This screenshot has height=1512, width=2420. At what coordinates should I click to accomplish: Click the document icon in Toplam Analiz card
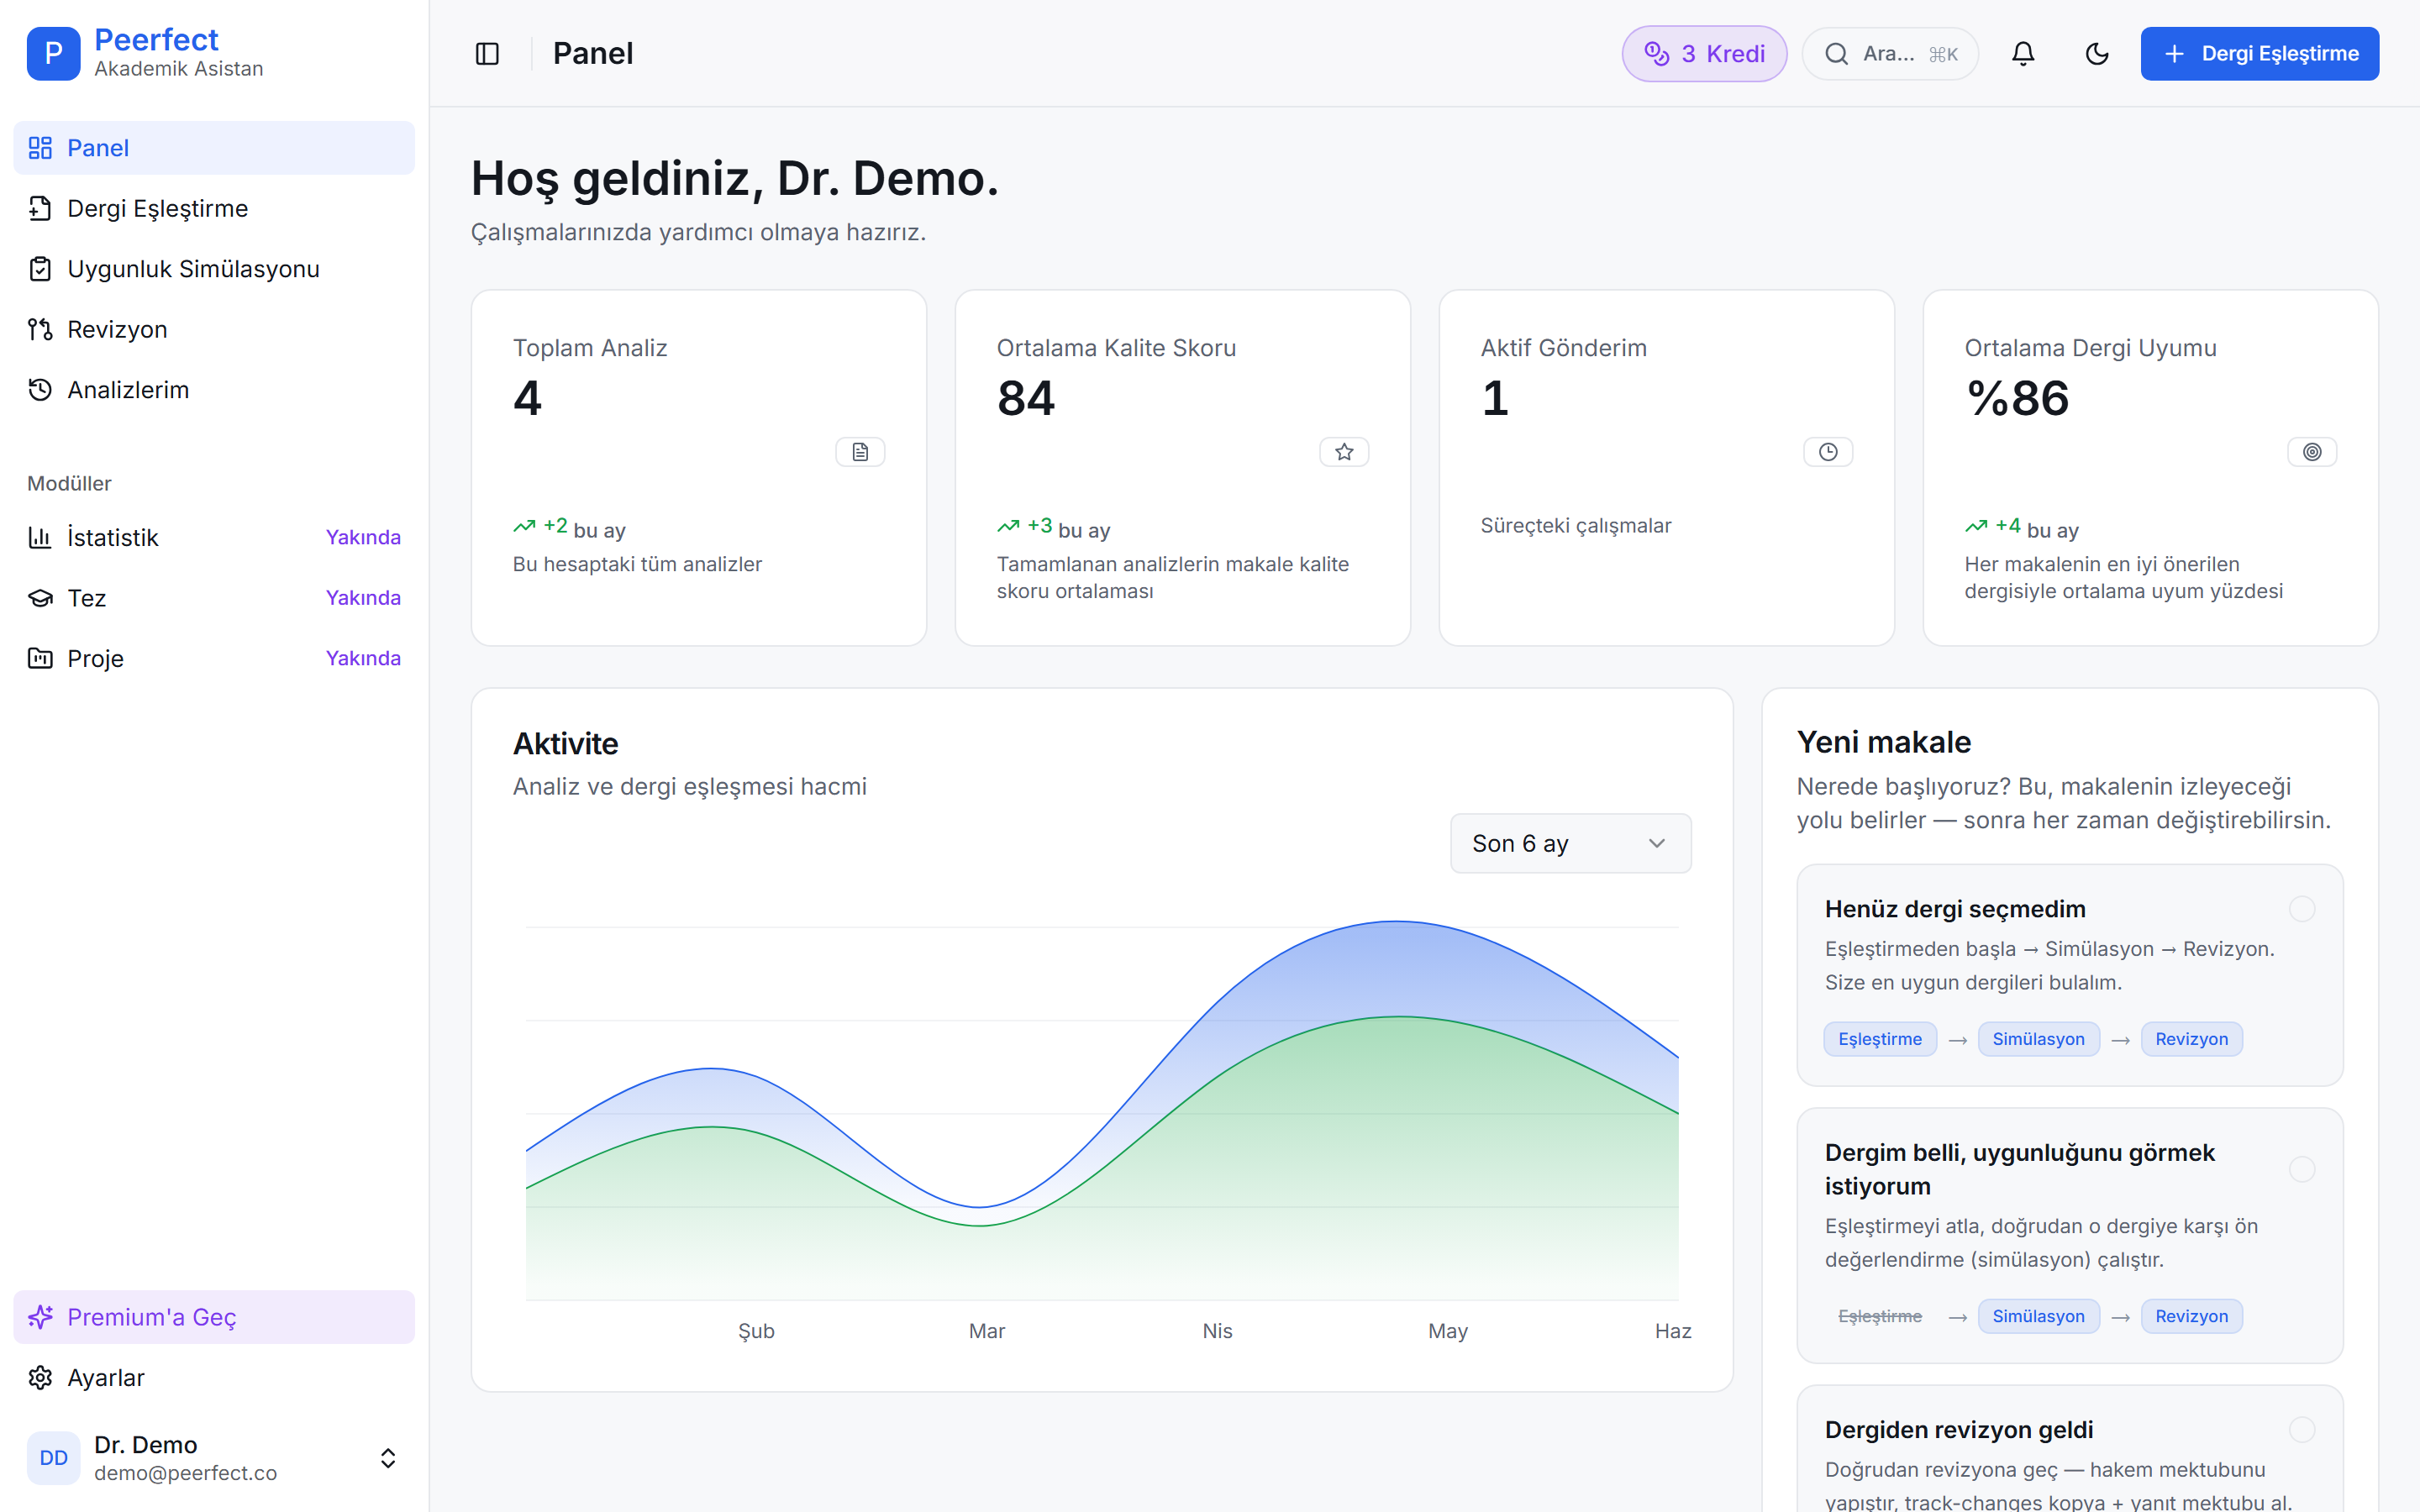tap(860, 452)
